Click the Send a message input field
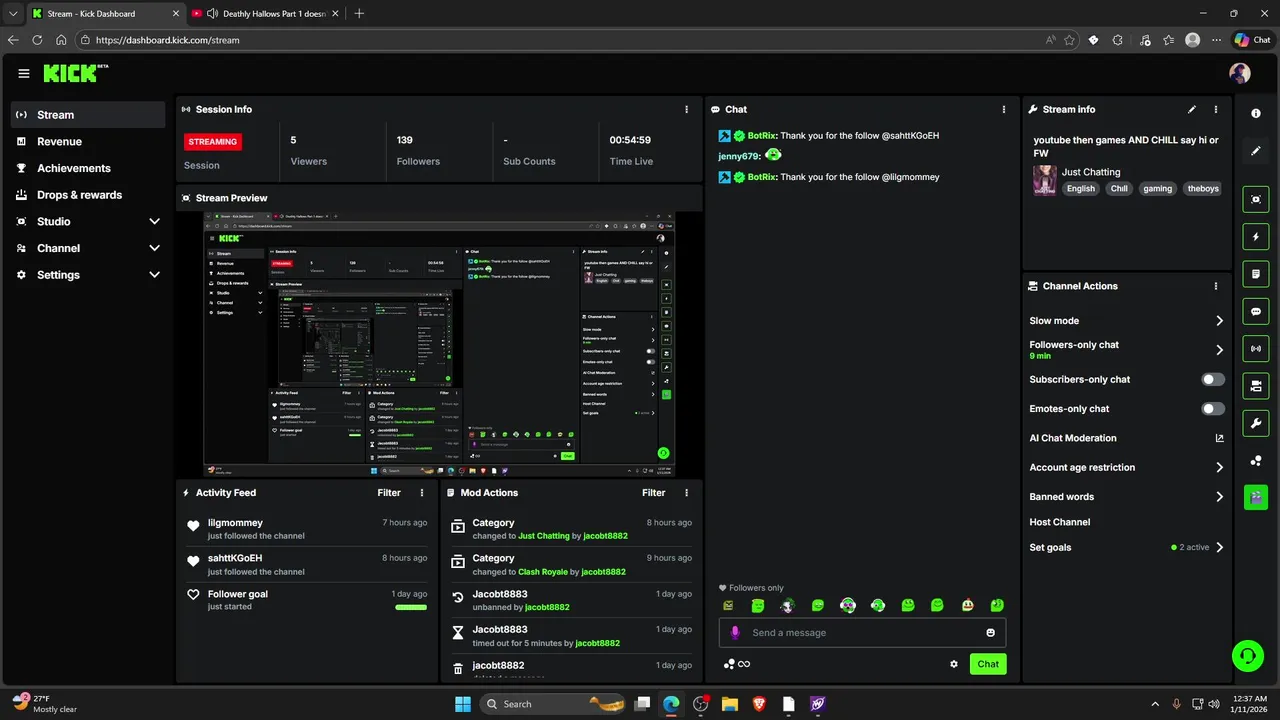Viewport: 1280px width, 720px height. click(862, 633)
